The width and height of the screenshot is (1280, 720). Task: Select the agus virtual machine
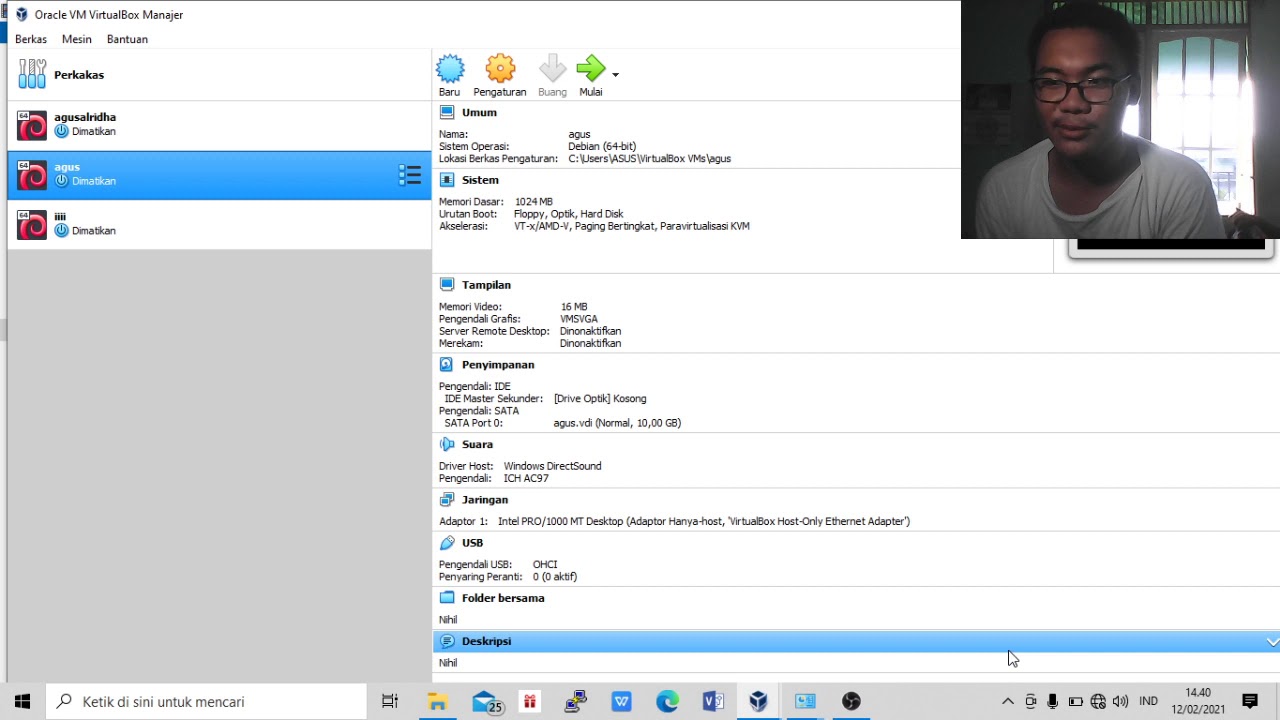click(219, 175)
